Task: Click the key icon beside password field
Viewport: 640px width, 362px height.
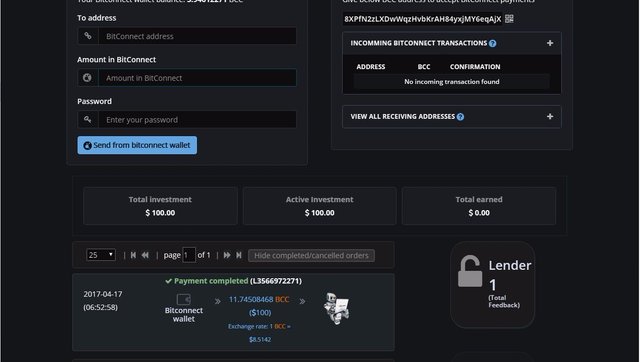Action: pos(87,120)
